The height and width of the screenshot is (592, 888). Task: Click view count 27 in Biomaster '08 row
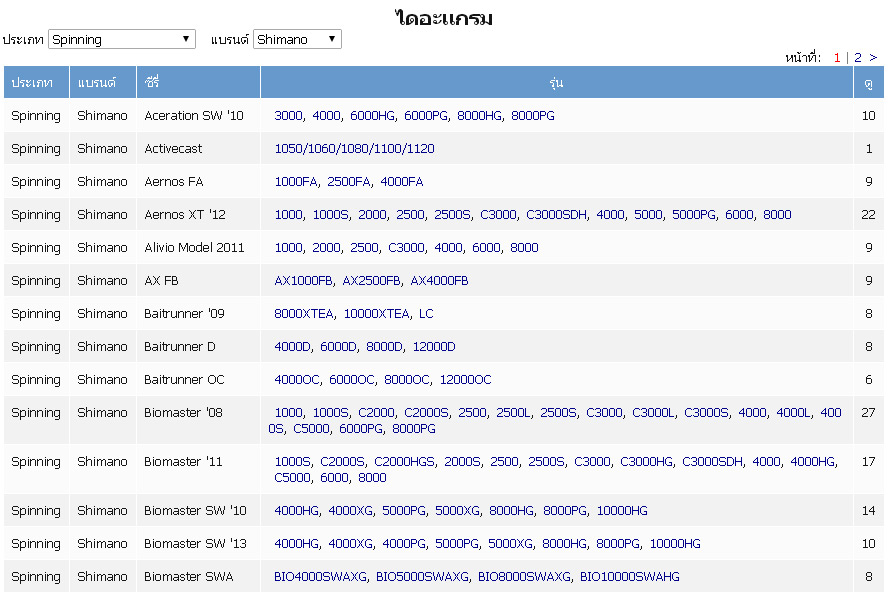(868, 412)
